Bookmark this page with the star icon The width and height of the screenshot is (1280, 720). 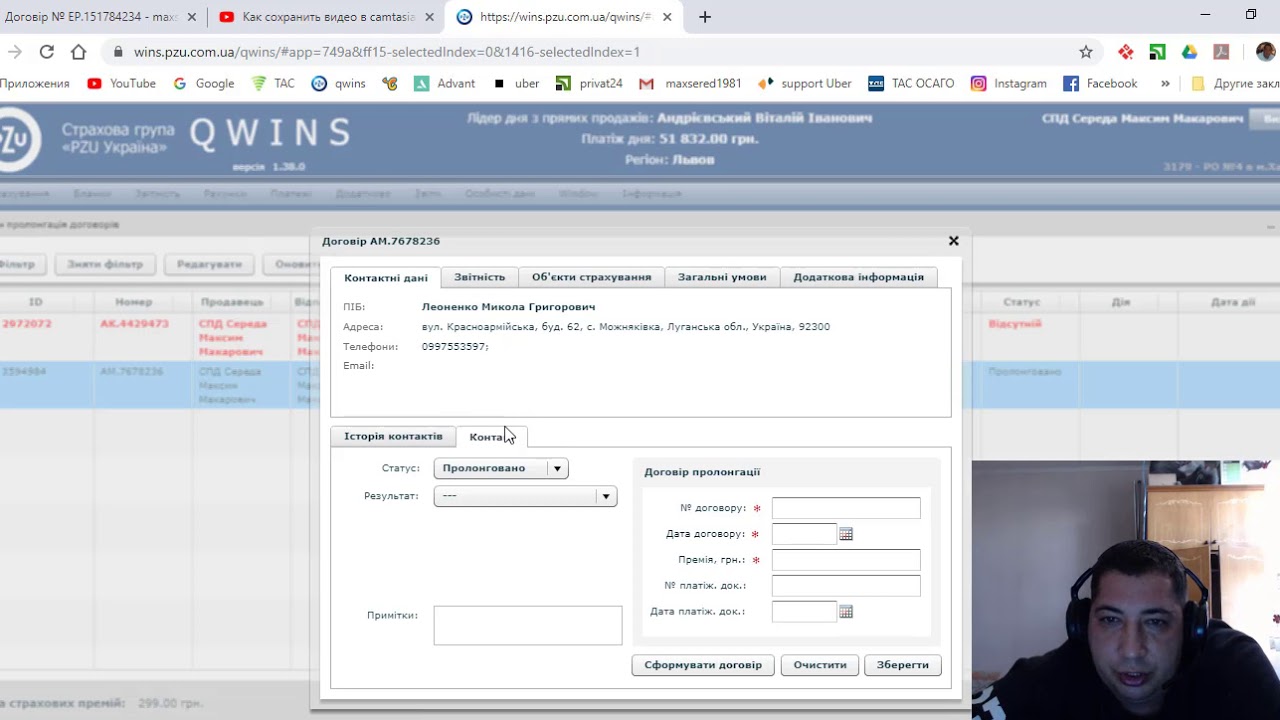(x=1086, y=52)
